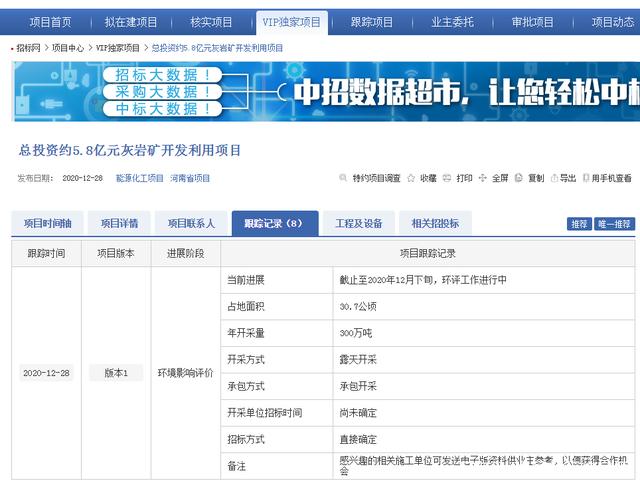The width and height of the screenshot is (640, 487).
Task: Switch to the 工程及设备 tab
Action: click(359, 223)
